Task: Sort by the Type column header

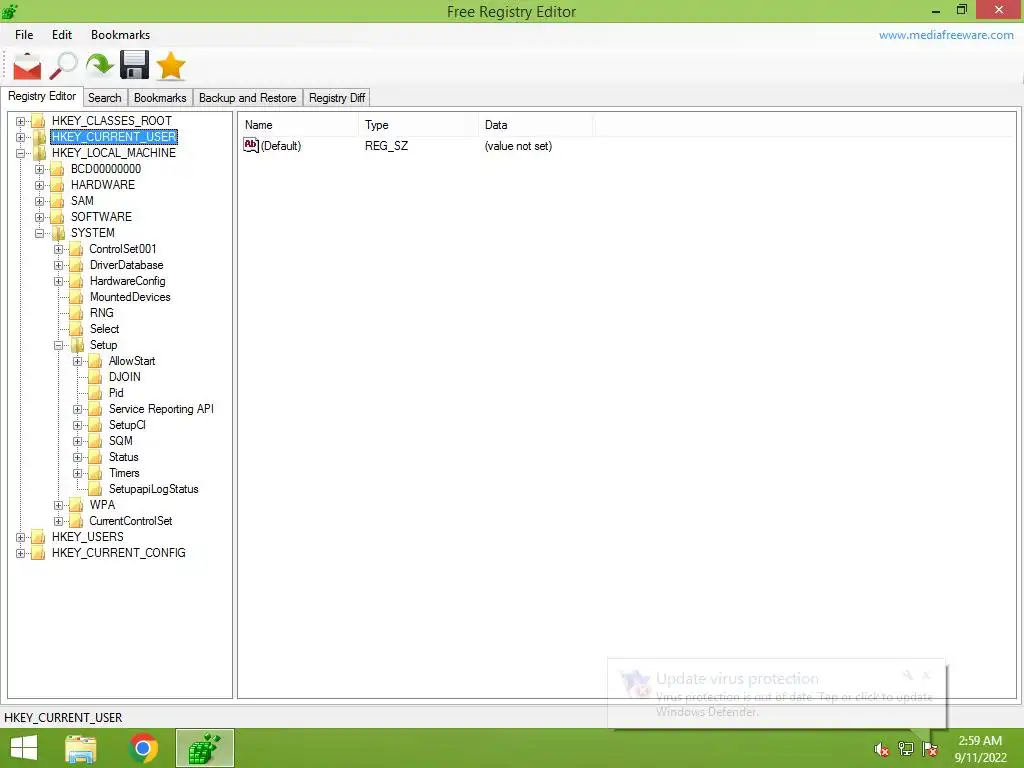Action: click(418, 125)
